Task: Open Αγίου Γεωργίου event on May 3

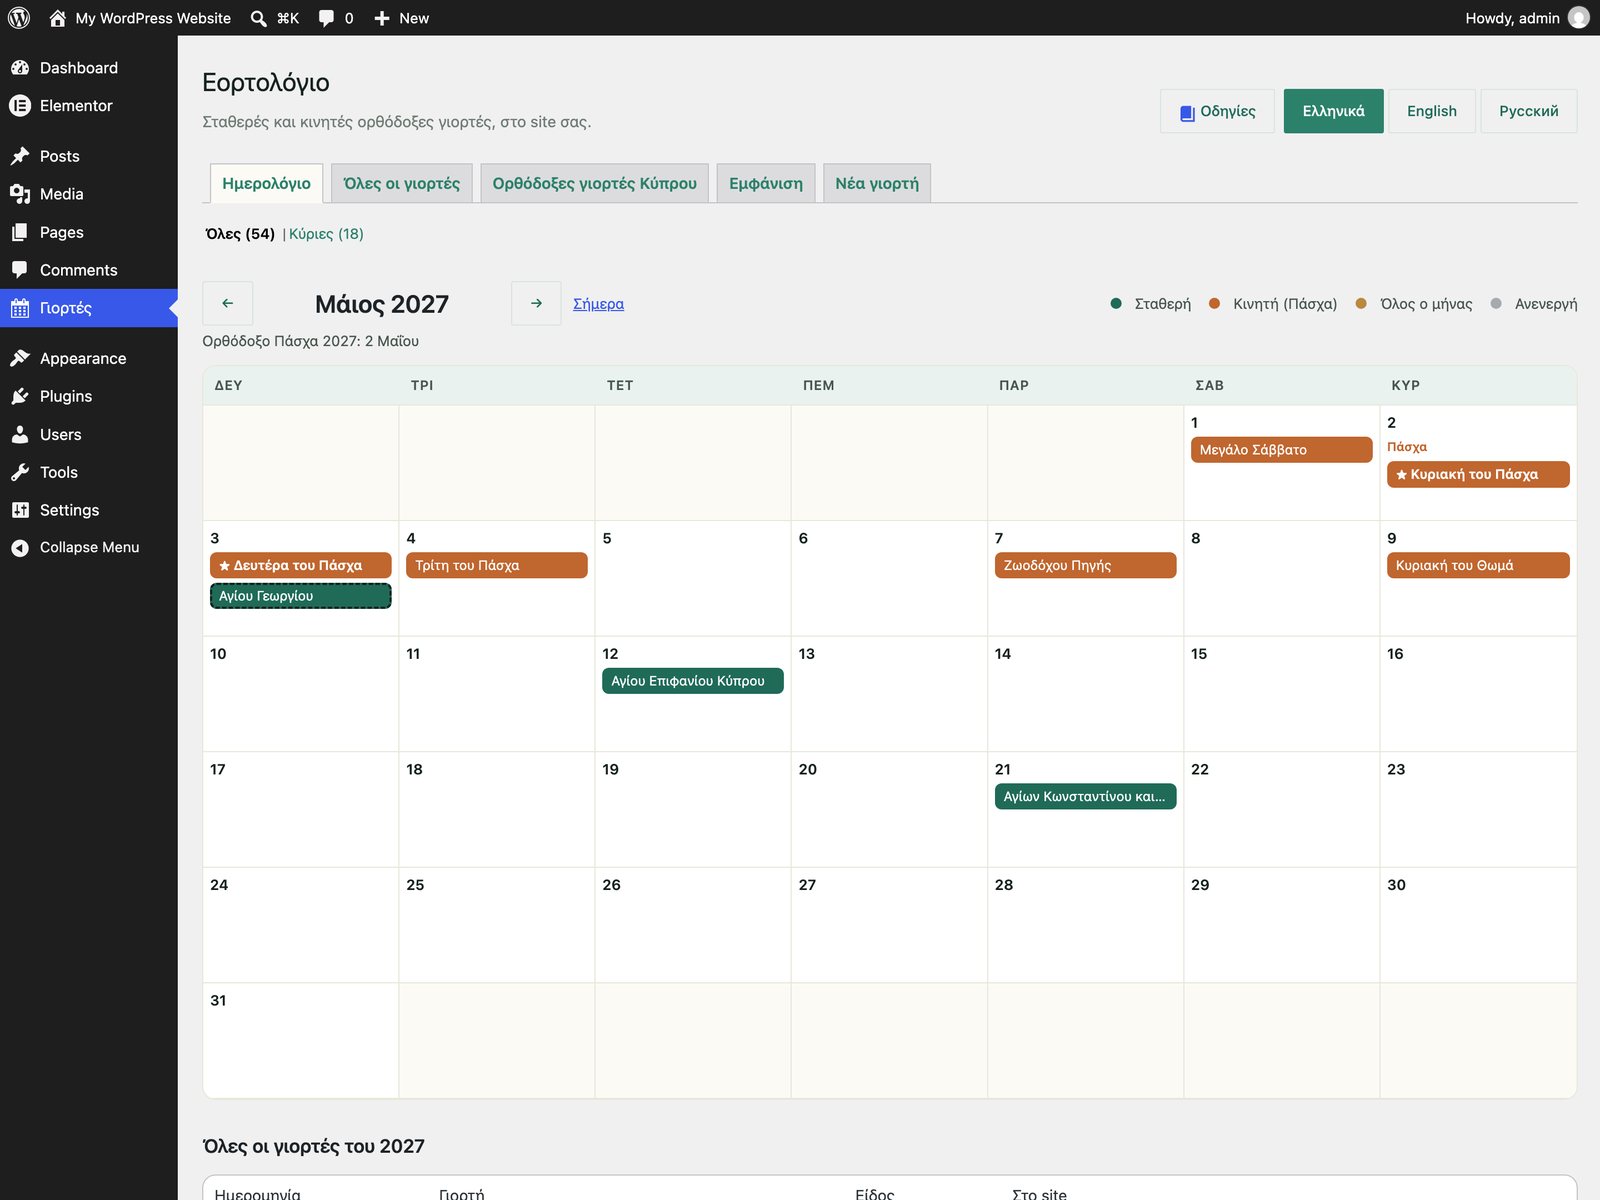Action: tap(300, 596)
